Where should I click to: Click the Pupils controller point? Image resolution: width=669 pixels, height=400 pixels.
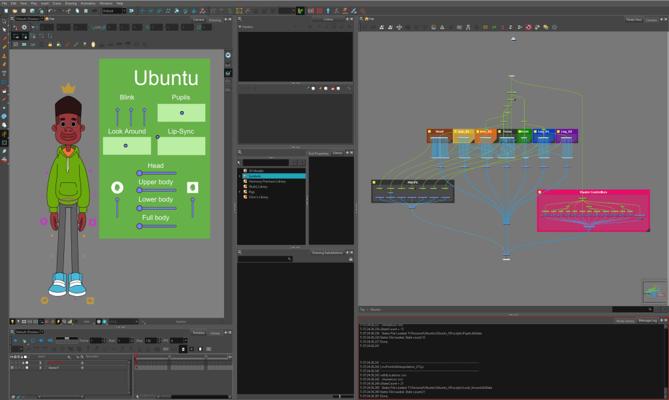(x=182, y=113)
